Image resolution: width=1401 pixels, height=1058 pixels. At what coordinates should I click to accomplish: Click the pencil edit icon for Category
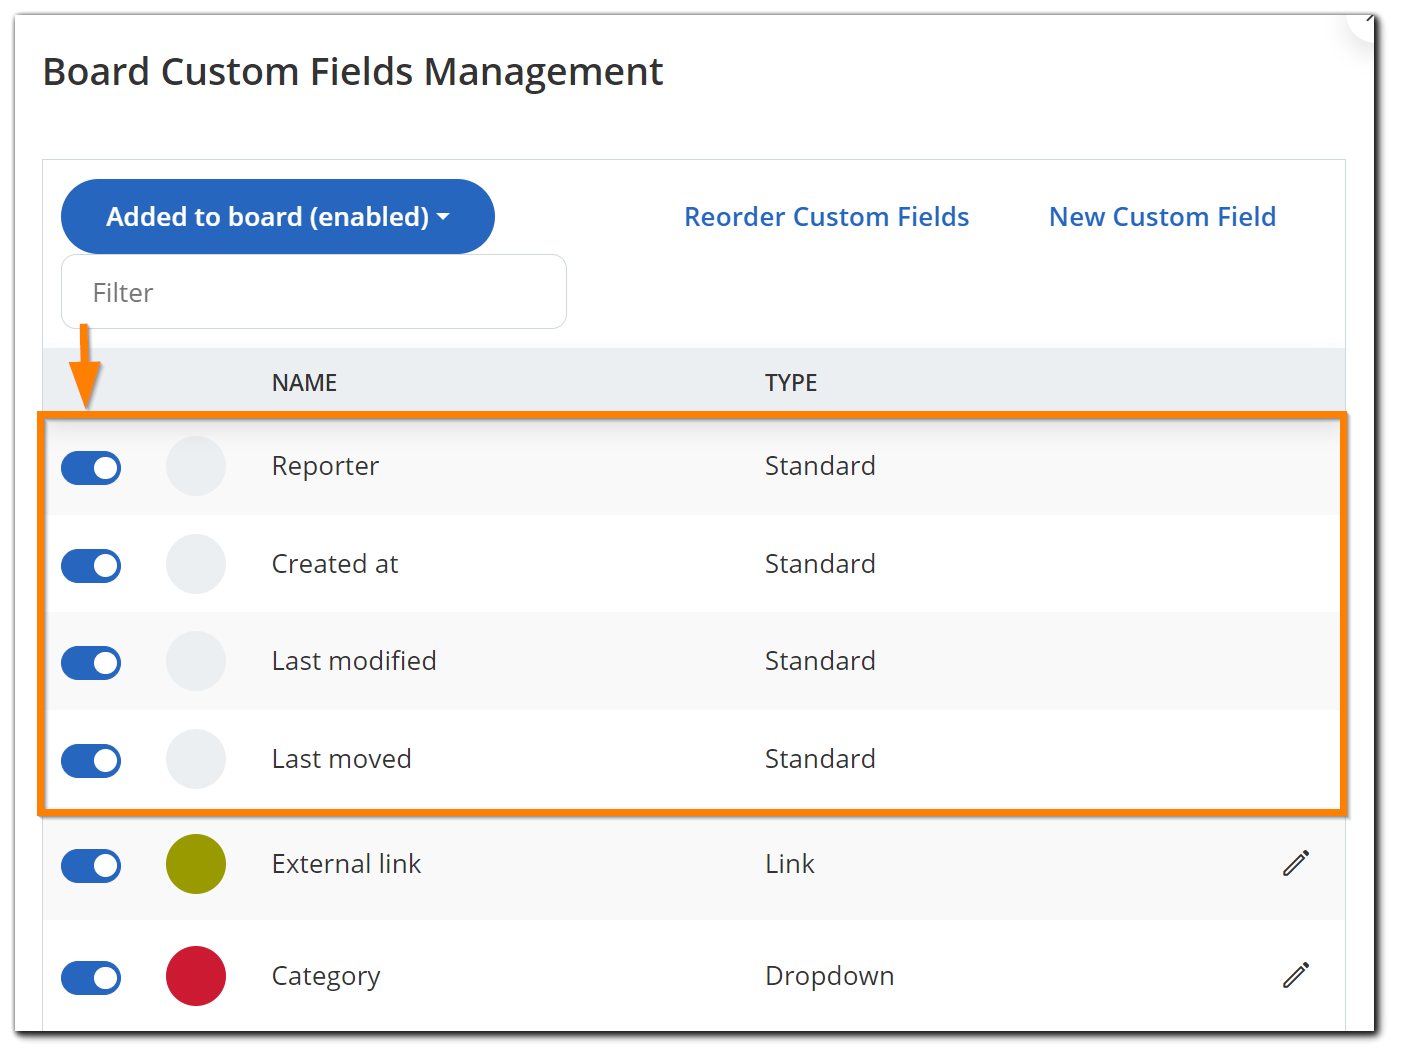(1296, 975)
